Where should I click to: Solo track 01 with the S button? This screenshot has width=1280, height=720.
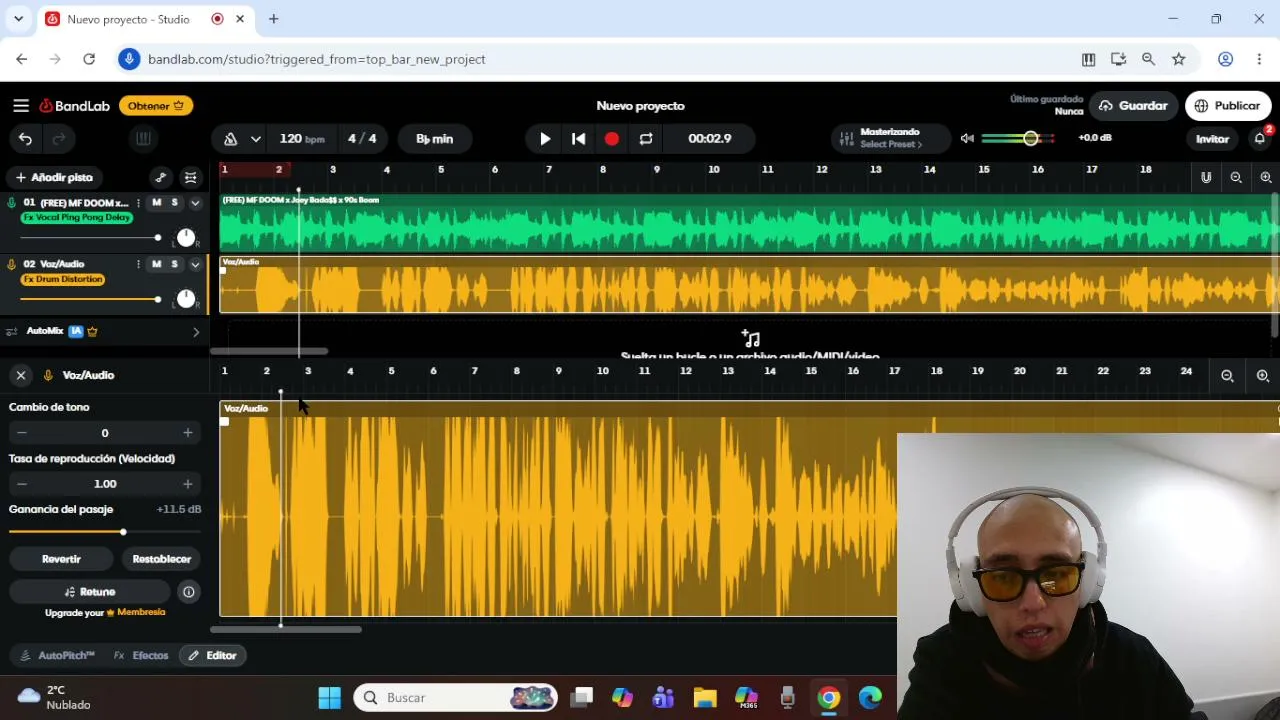coord(174,203)
